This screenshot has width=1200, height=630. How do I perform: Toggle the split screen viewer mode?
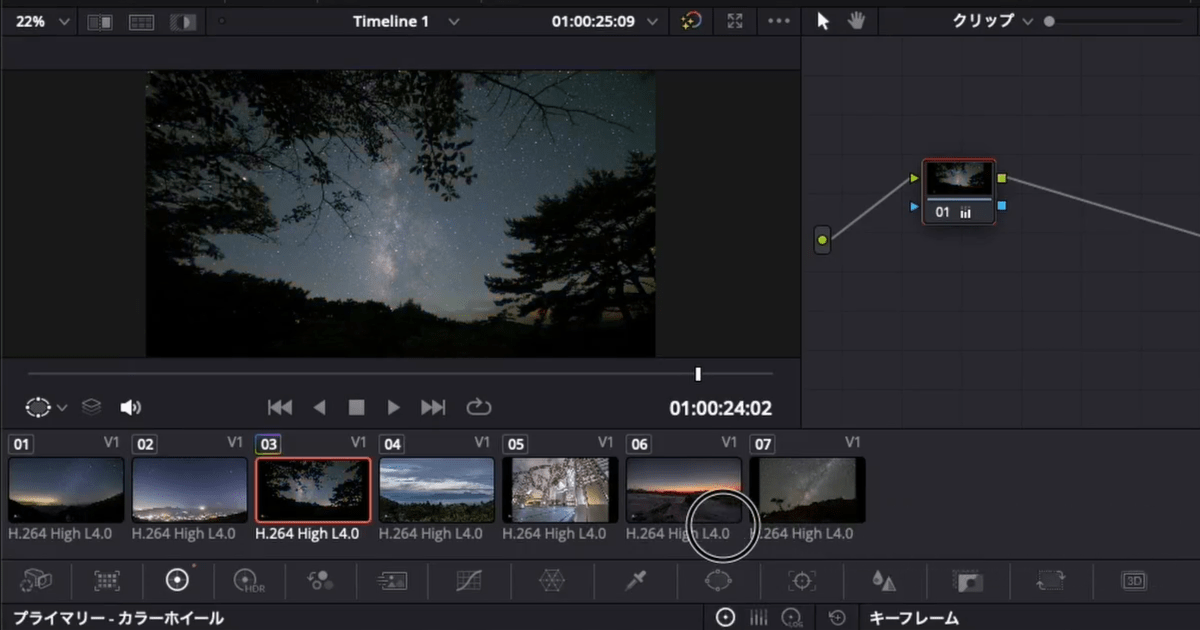click(x=141, y=21)
